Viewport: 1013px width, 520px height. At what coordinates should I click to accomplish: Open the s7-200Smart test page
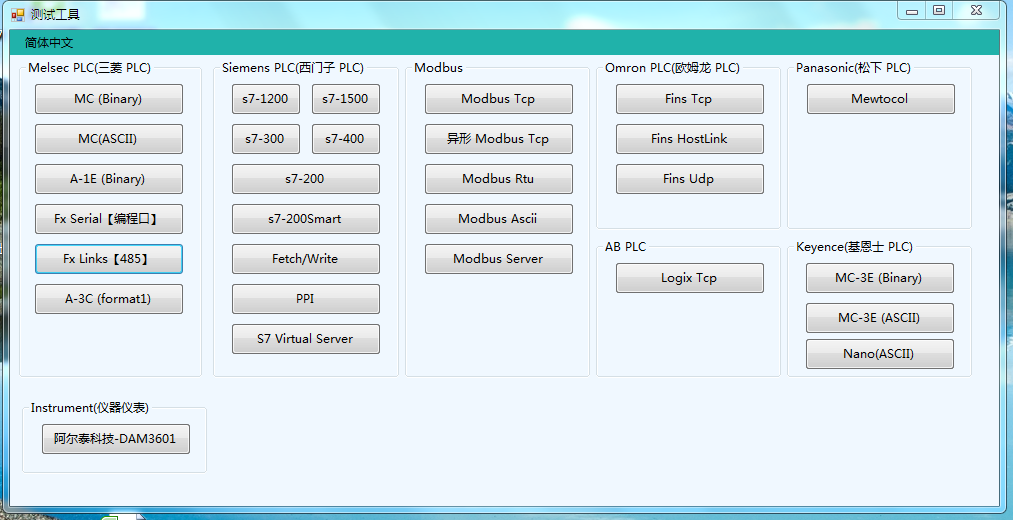pyautogui.click(x=305, y=219)
